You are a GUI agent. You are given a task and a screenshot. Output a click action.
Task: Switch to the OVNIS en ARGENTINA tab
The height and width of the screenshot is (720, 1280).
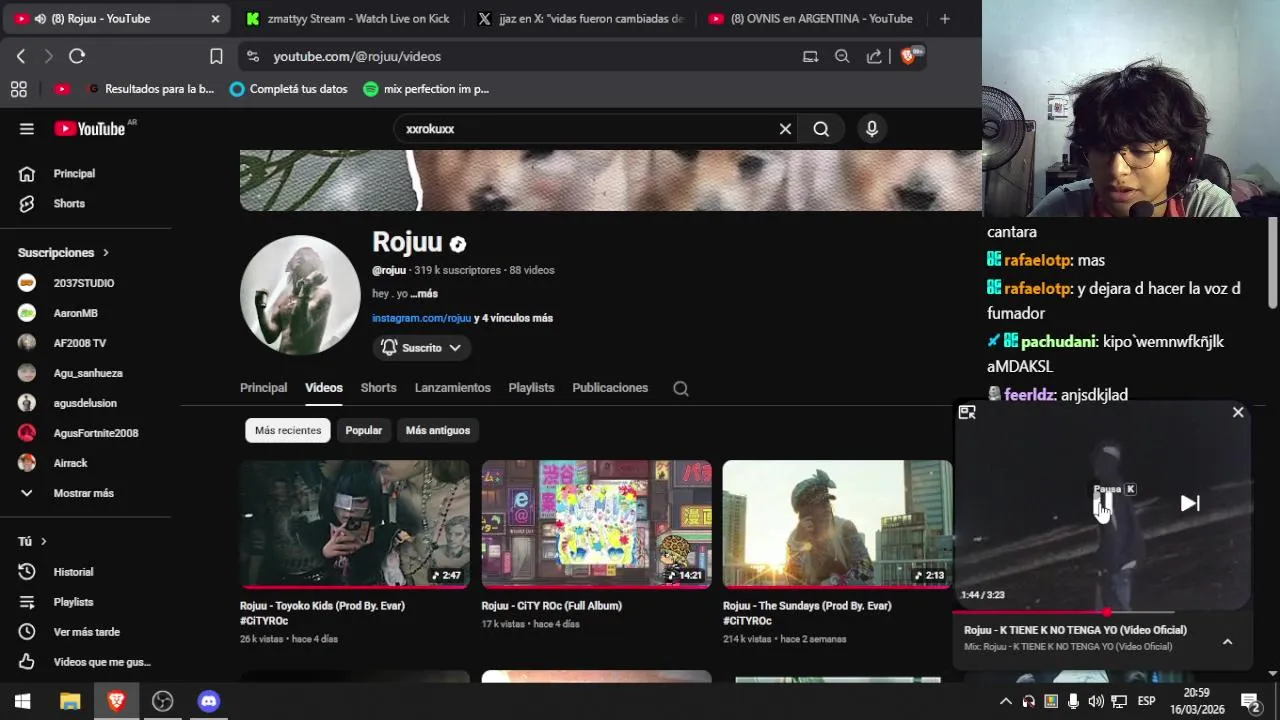point(811,19)
